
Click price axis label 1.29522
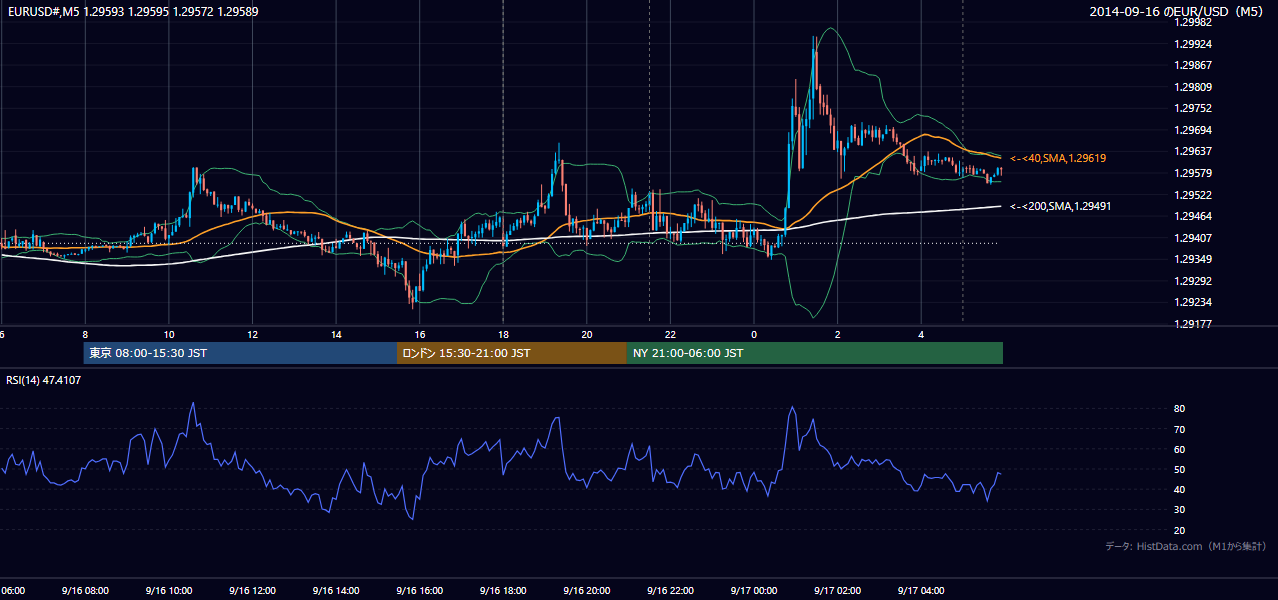[x=1191, y=195]
